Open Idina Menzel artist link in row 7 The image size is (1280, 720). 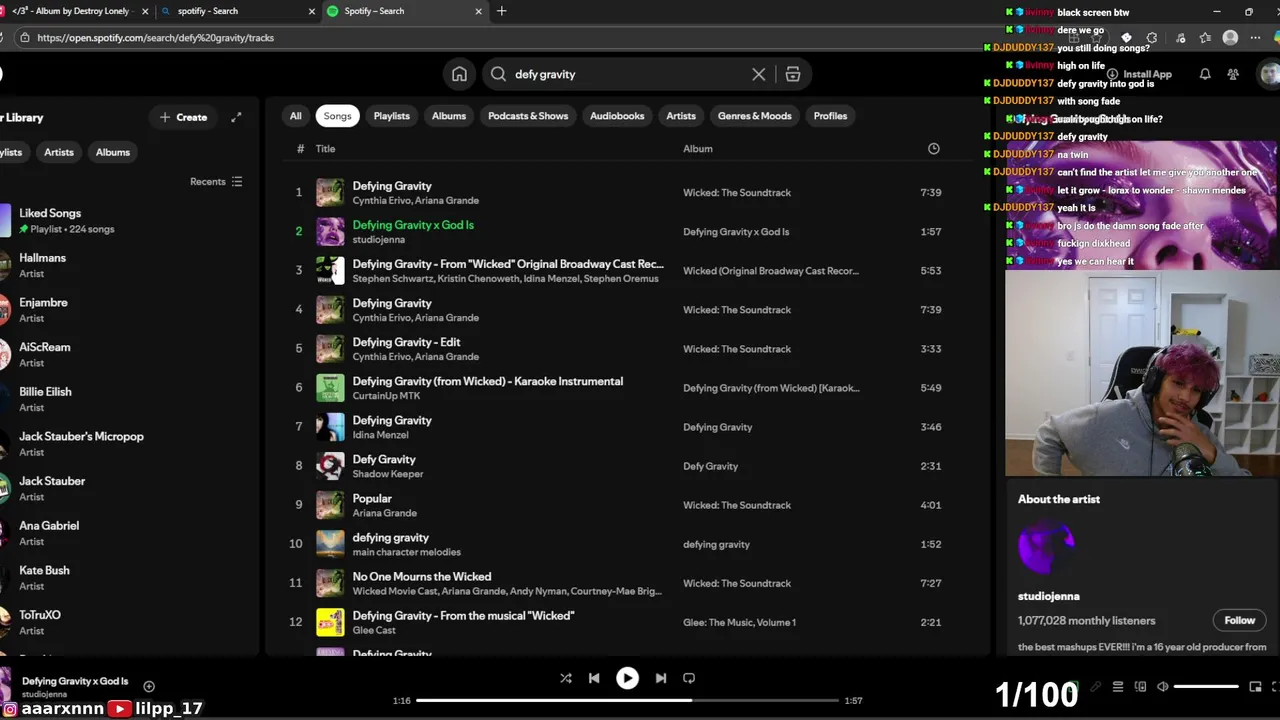click(380, 435)
